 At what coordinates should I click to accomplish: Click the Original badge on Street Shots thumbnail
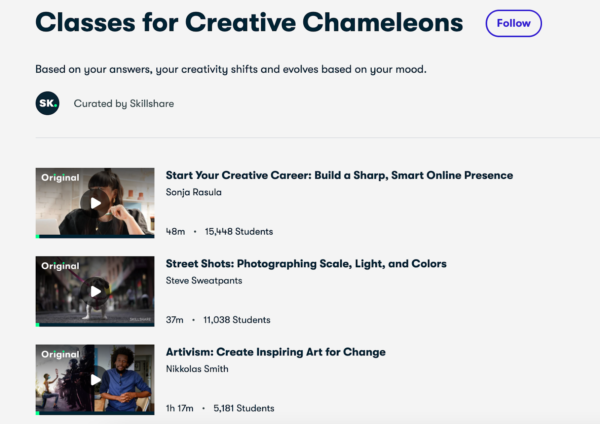[x=60, y=267]
